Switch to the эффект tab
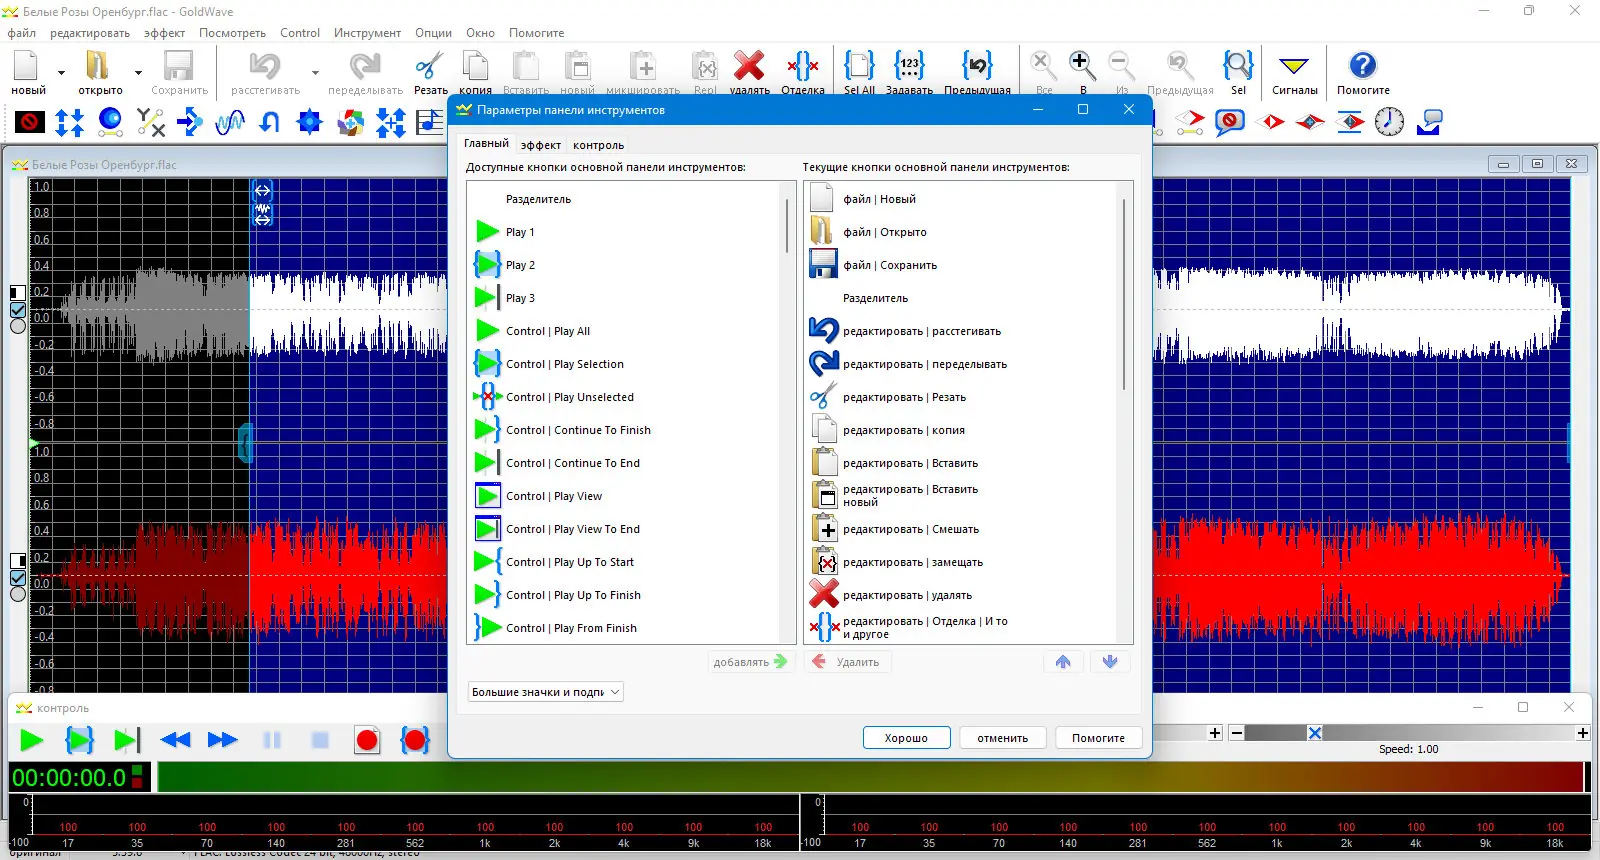 pyautogui.click(x=541, y=145)
